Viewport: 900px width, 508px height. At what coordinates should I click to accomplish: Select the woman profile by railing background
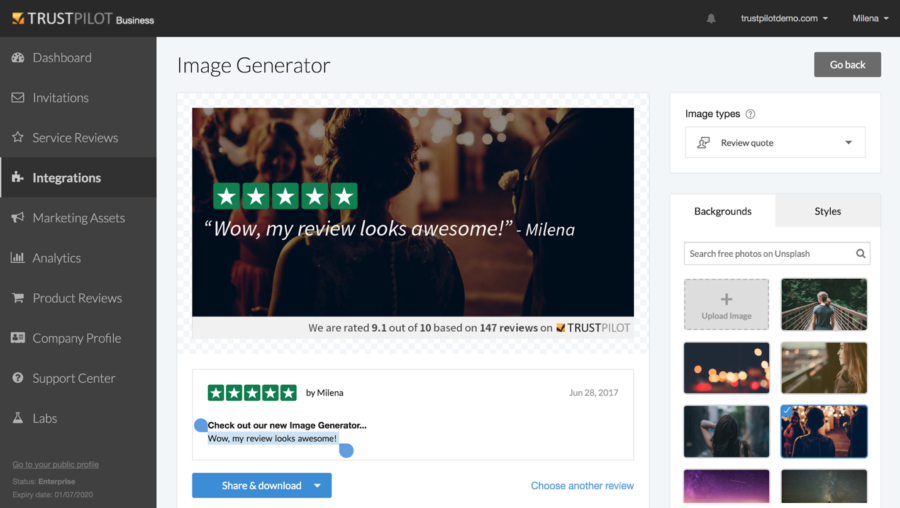tap(824, 368)
